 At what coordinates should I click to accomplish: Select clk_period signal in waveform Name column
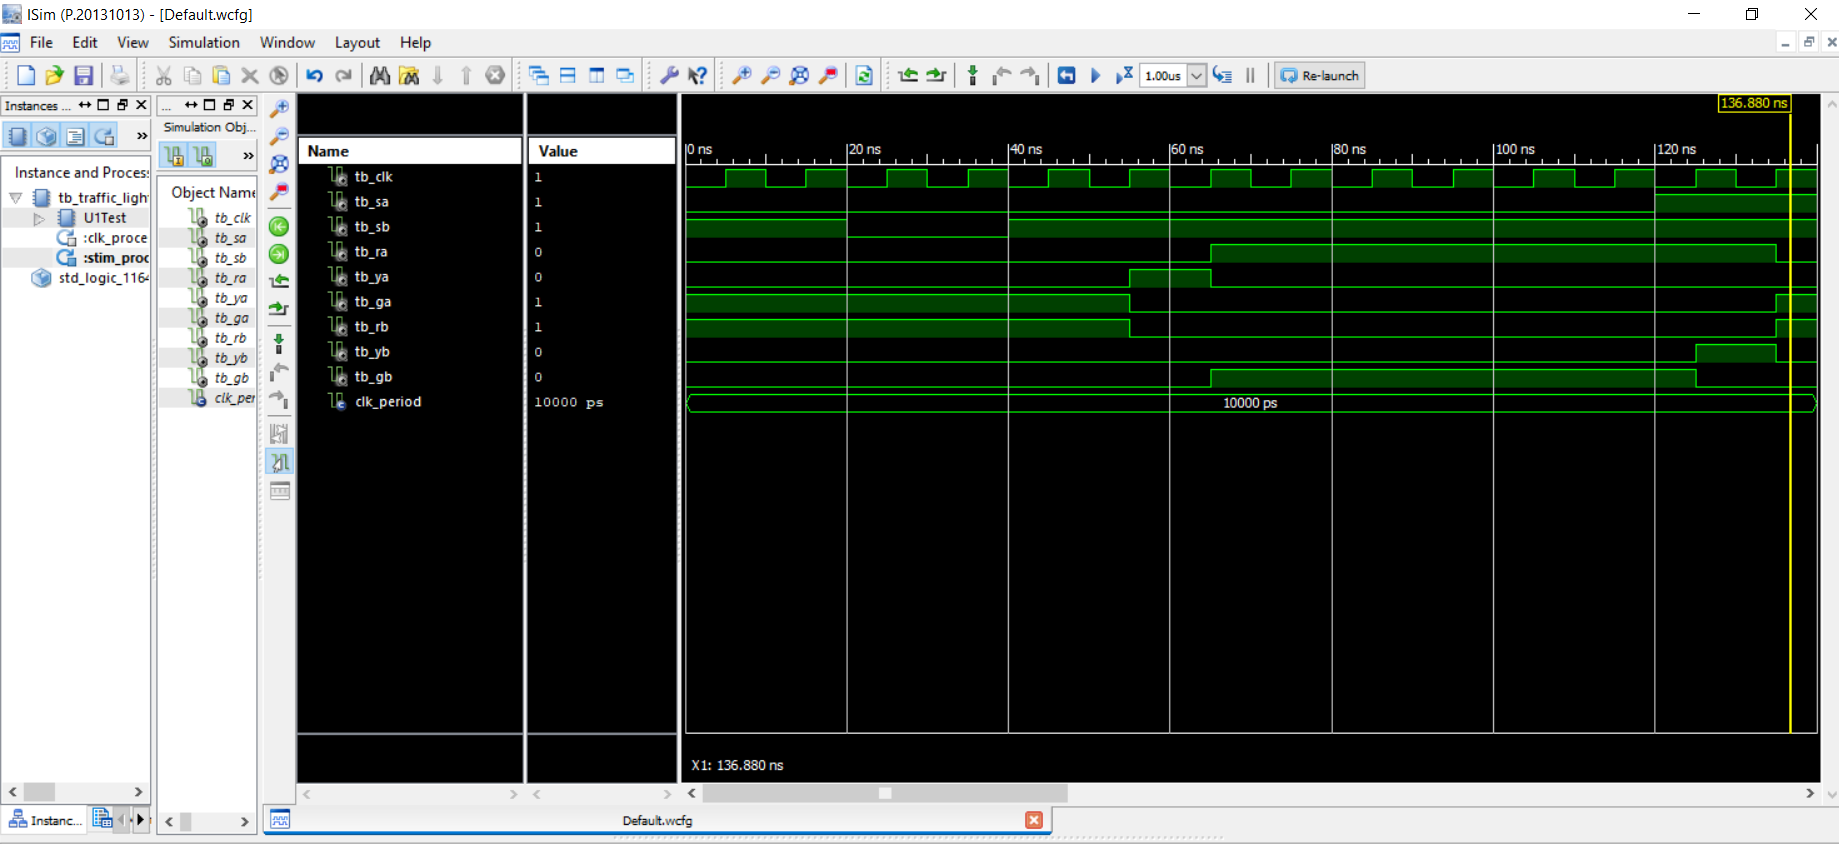(388, 402)
